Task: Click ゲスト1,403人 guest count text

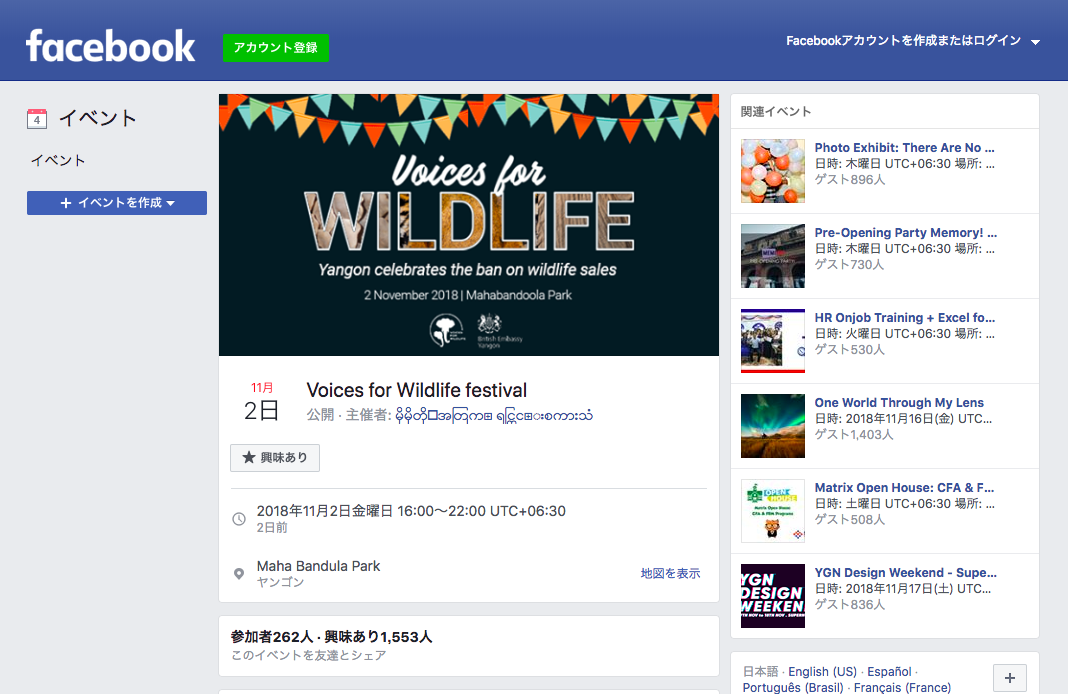Action: tap(854, 435)
